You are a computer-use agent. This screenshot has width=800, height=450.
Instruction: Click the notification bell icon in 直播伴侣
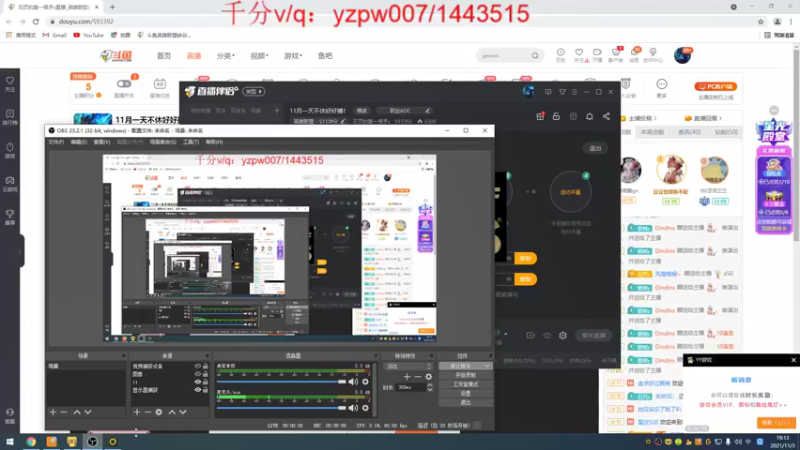tap(589, 116)
